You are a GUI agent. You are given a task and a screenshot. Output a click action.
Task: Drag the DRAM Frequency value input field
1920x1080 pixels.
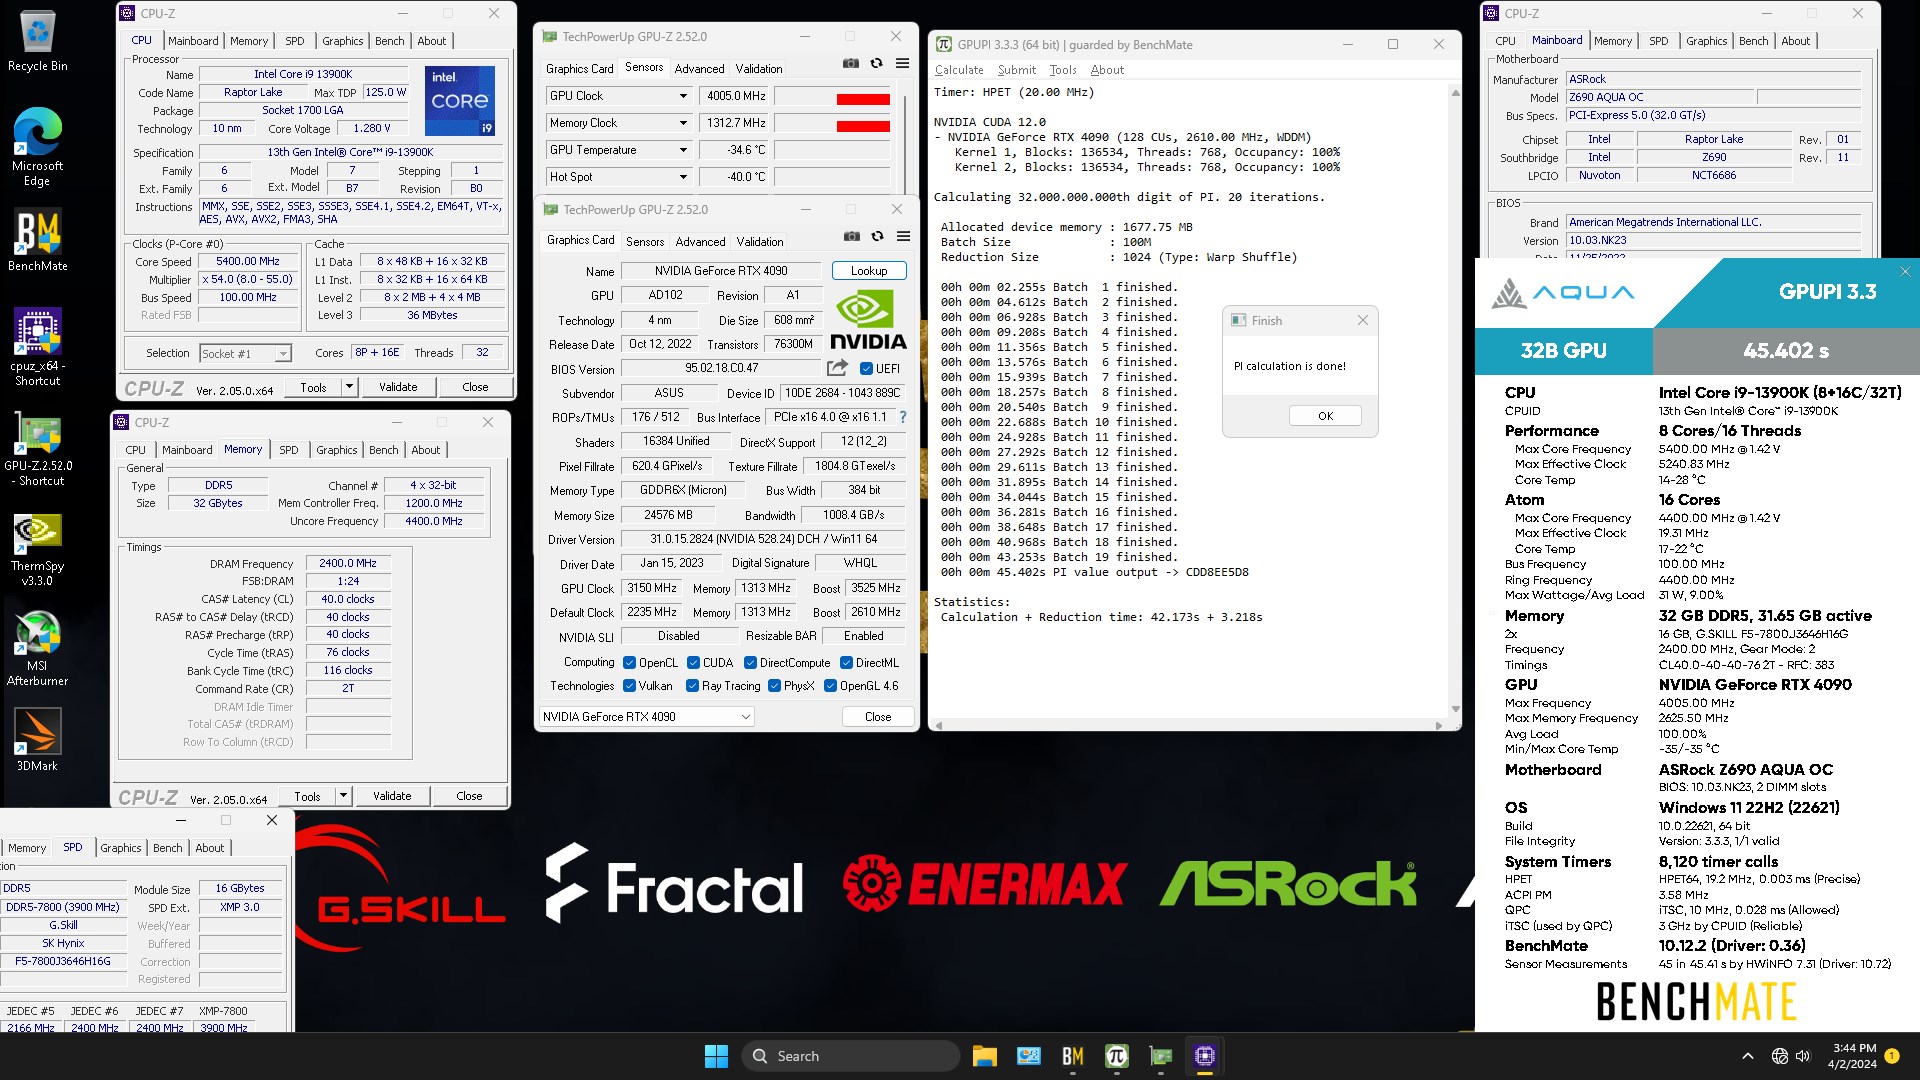coord(347,563)
